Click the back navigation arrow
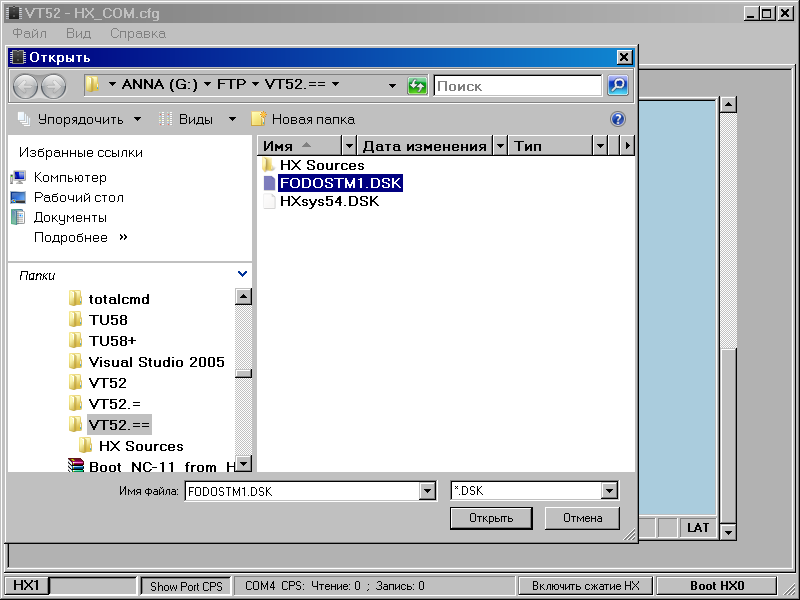This screenshot has height=600, width=800. click(x=25, y=86)
